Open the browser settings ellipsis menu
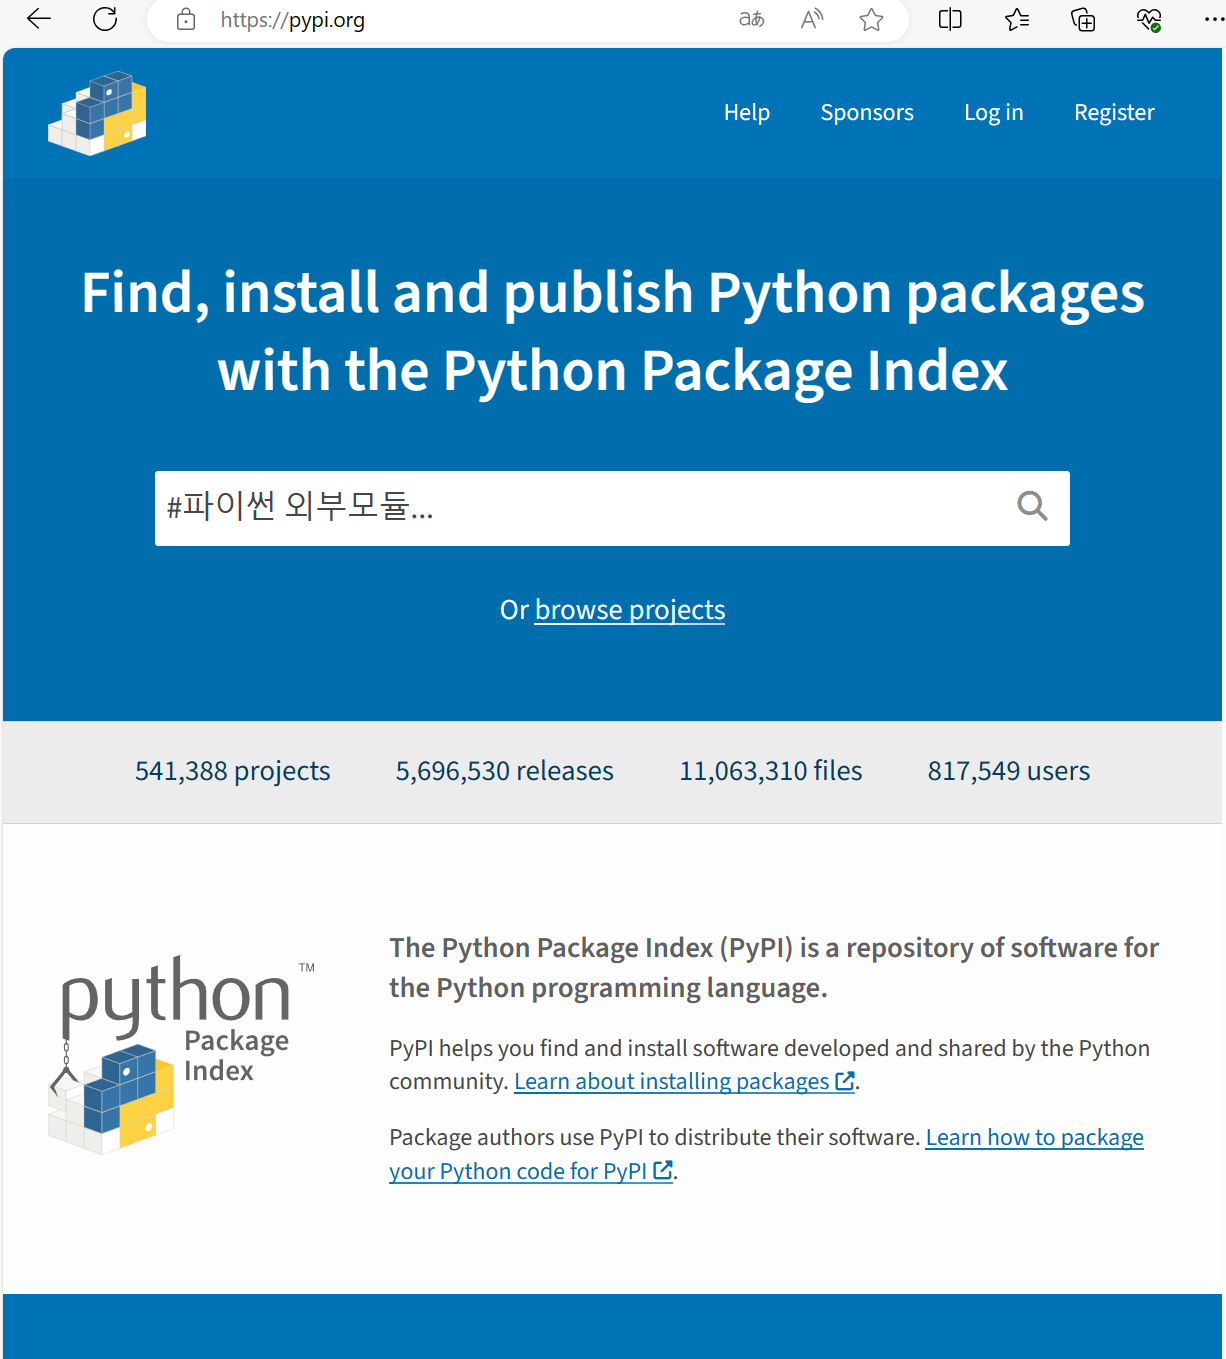The height and width of the screenshot is (1359, 1226). pyautogui.click(x=1213, y=19)
